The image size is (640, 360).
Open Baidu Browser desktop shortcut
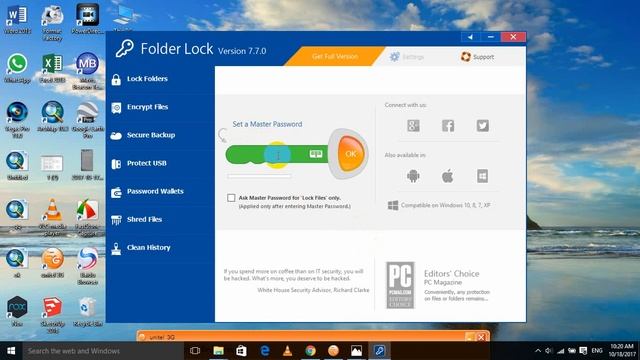87,266
